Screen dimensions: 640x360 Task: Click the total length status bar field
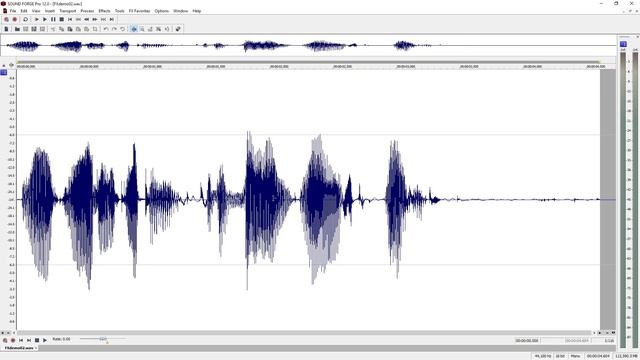pyautogui.click(x=598, y=356)
